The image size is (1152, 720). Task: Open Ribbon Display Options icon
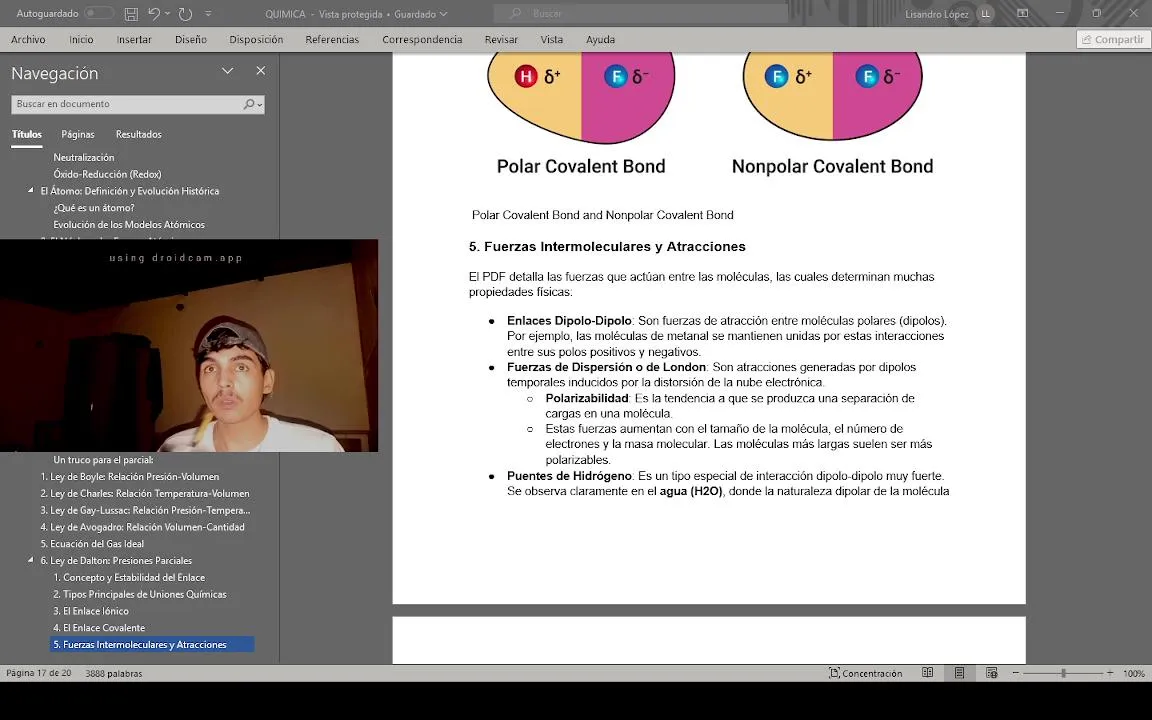[x=1023, y=13]
